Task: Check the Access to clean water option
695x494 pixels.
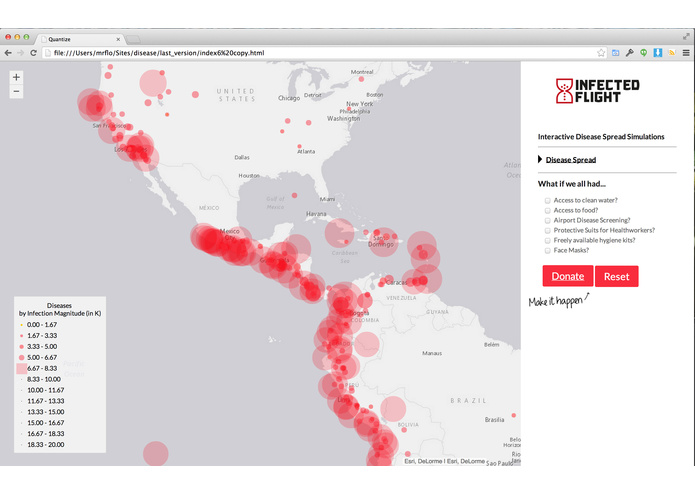Action: pyautogui.click(x=547, y=201)
